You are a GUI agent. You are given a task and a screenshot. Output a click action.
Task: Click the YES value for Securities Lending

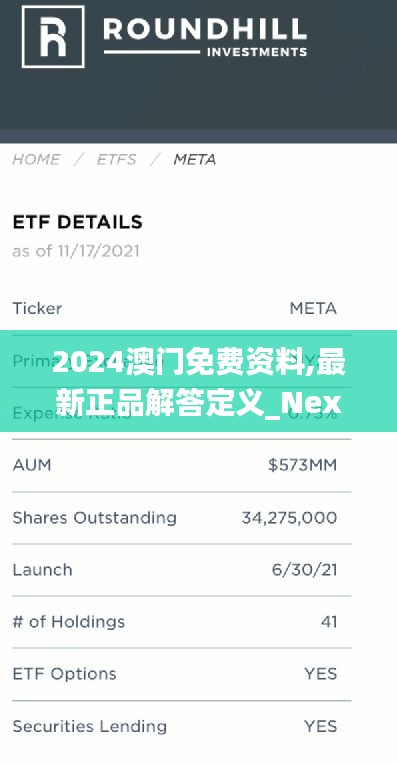[321, 727]
